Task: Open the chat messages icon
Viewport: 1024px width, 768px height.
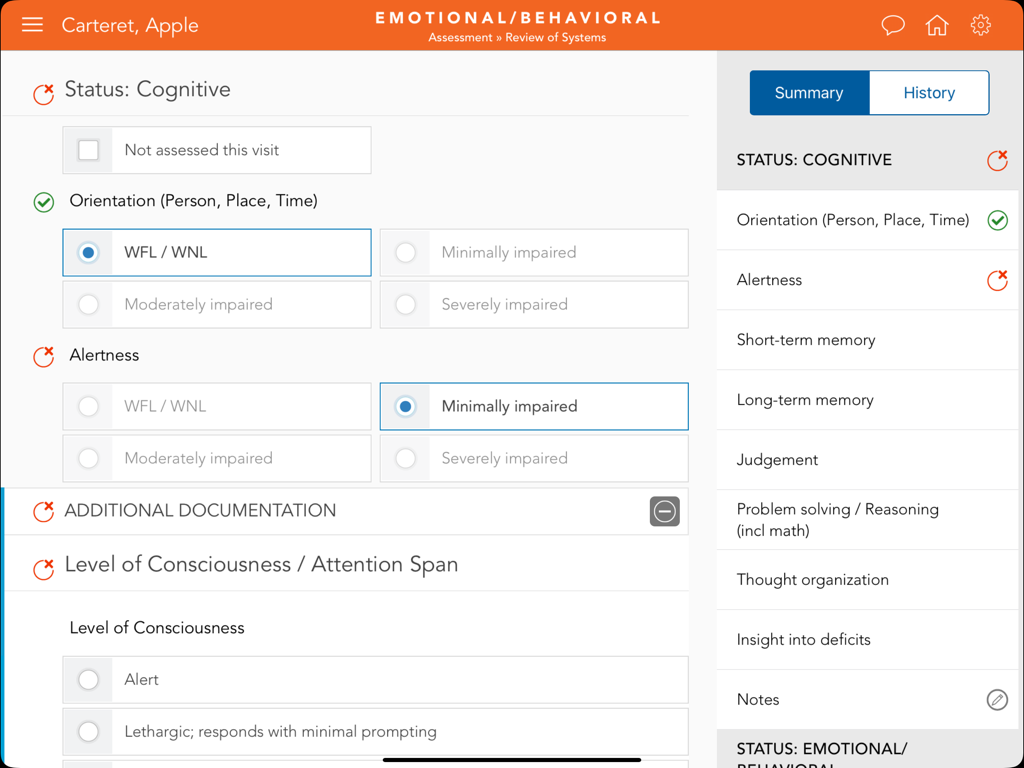Action: pos(892,25)
